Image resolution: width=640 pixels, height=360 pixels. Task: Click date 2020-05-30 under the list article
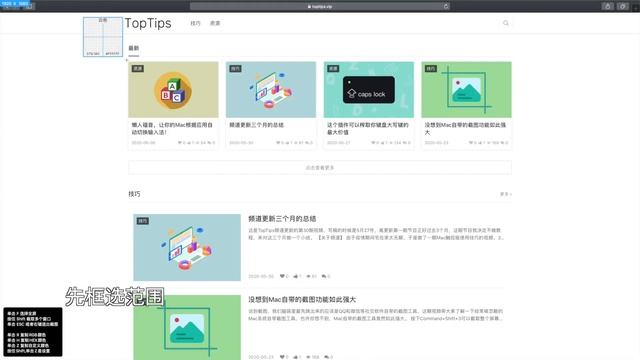pos(261,276)
